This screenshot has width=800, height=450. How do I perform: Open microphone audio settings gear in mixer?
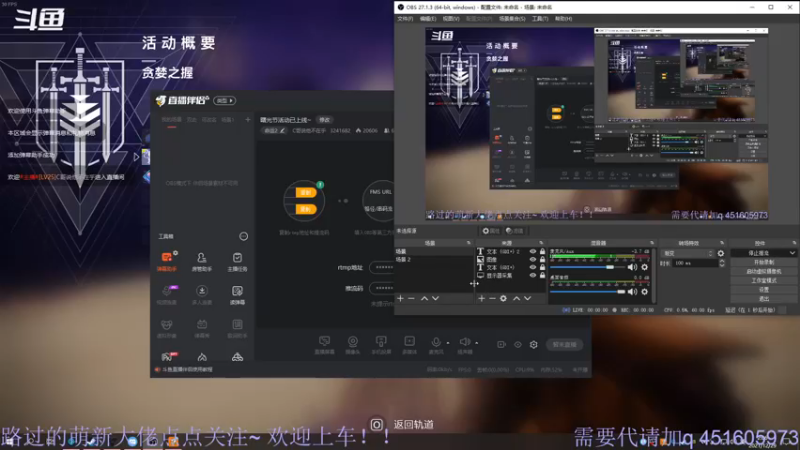(x=645, y=267)
